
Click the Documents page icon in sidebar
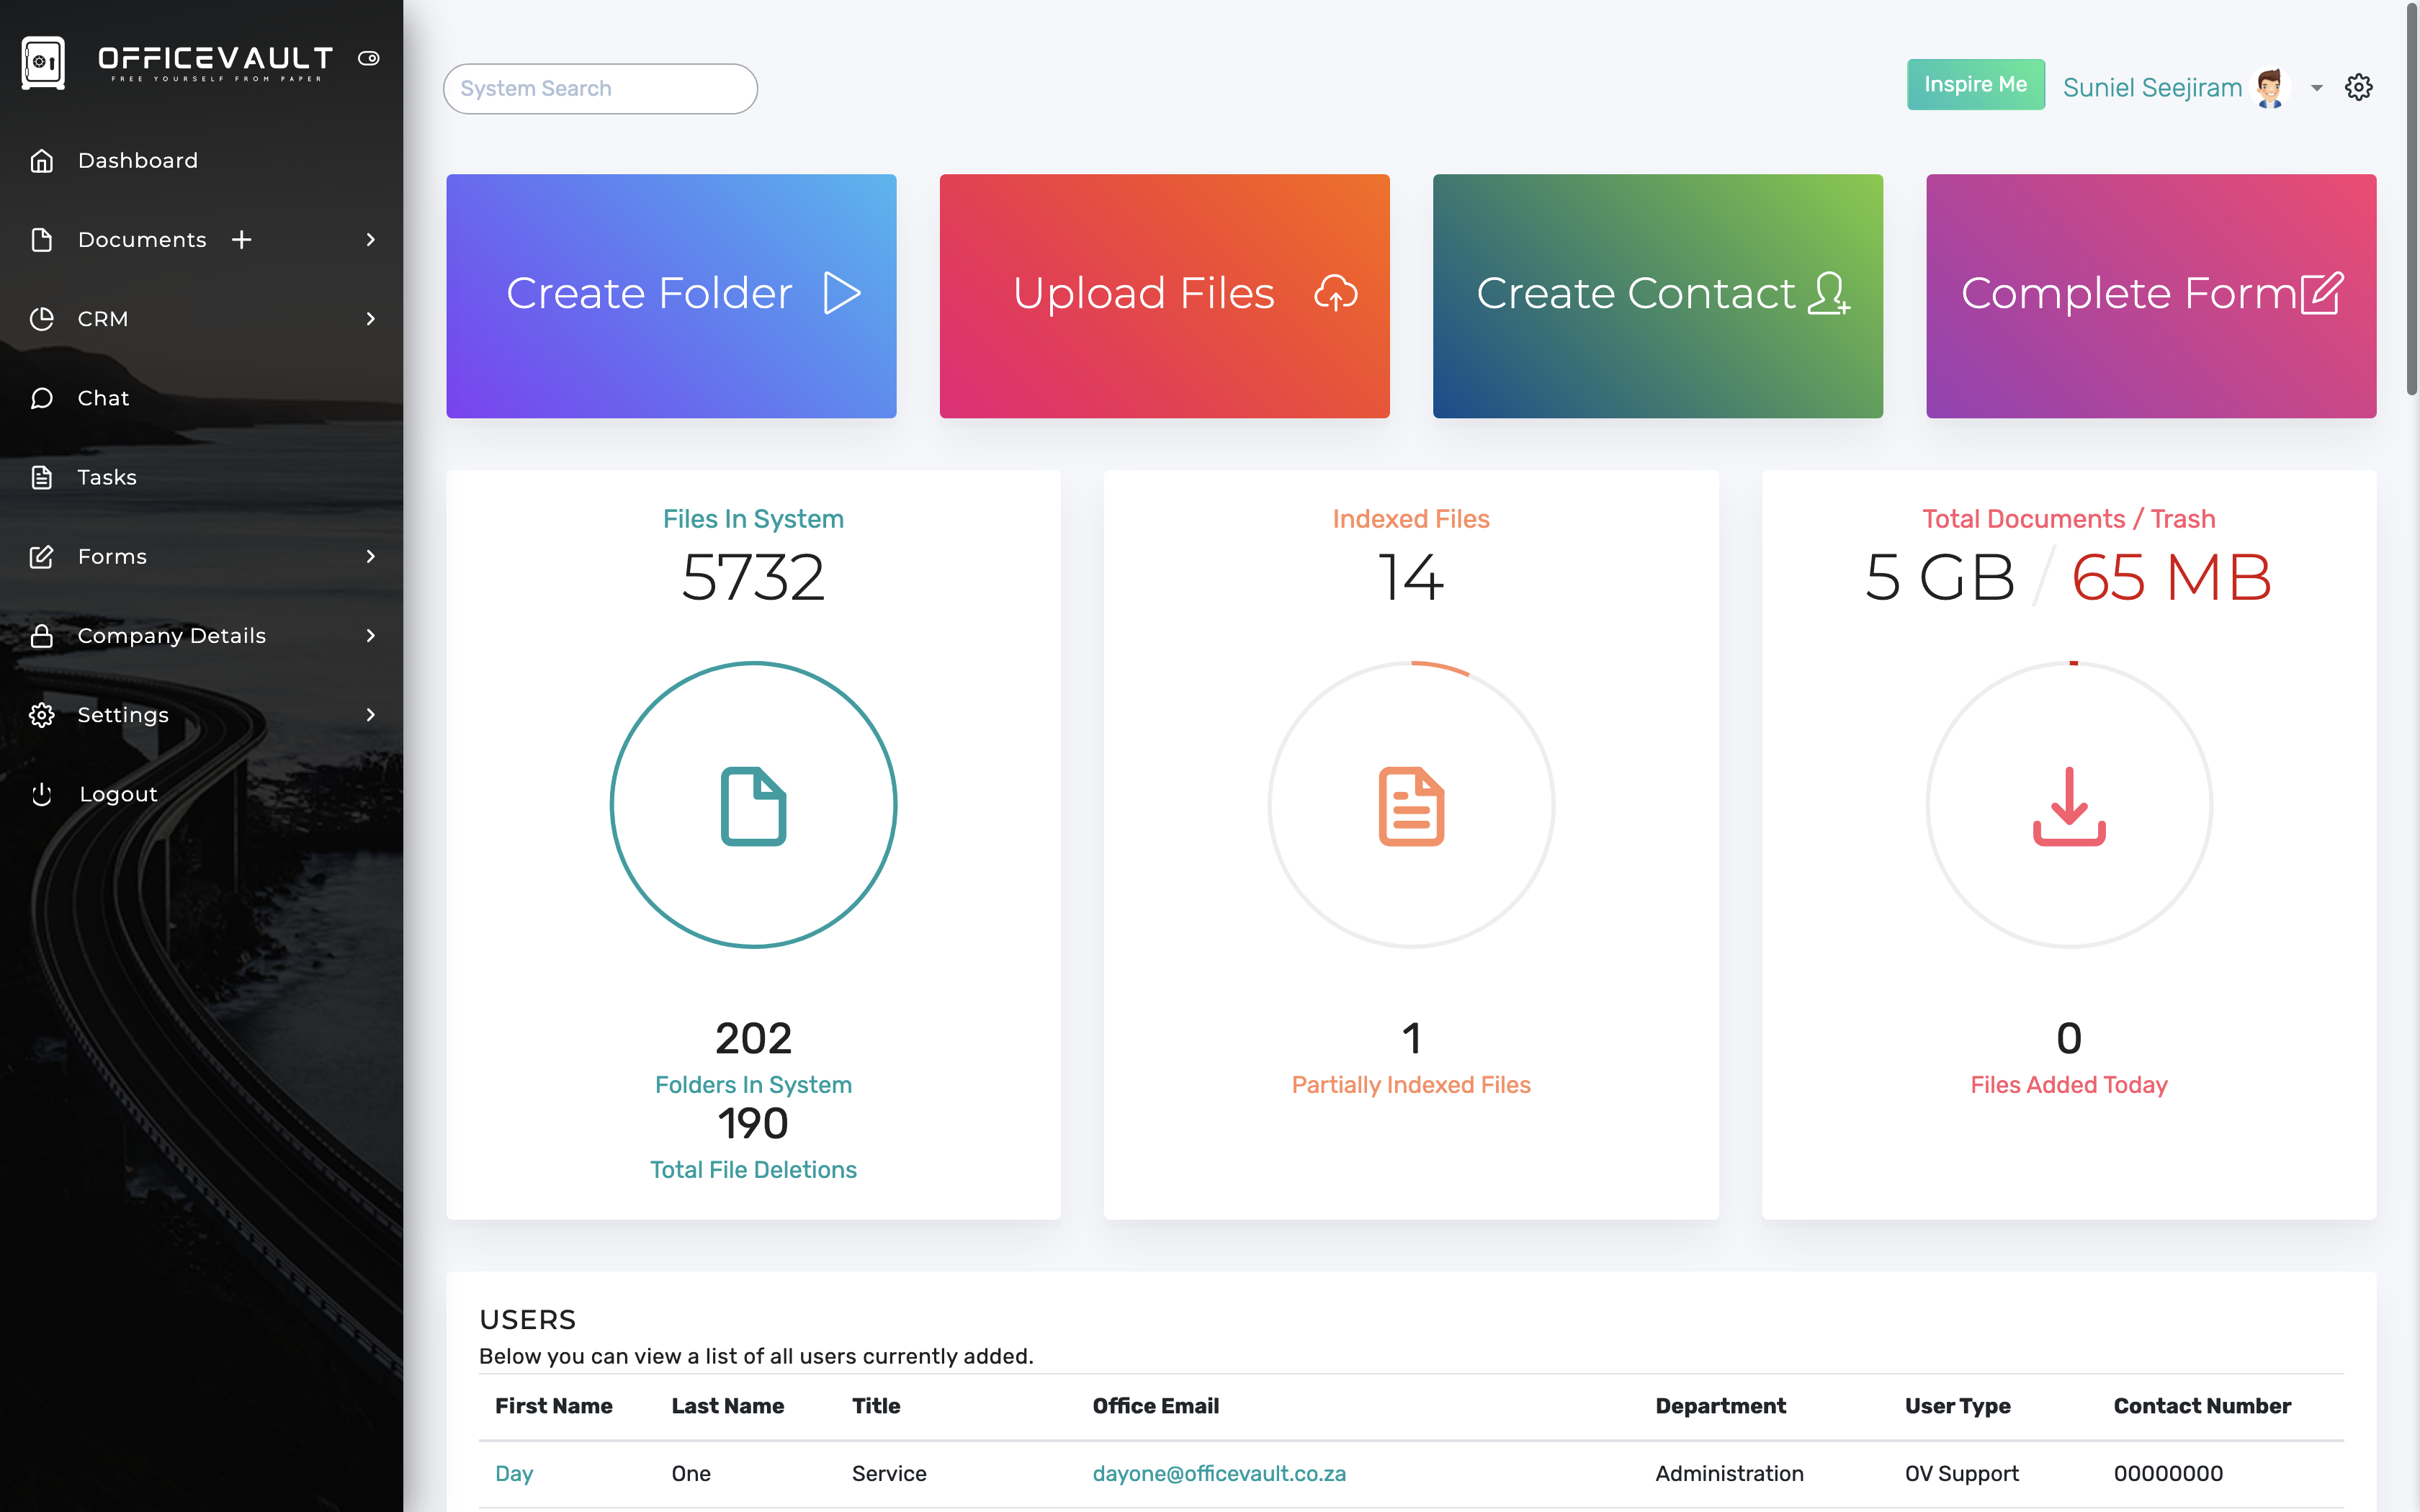(41, 239)
